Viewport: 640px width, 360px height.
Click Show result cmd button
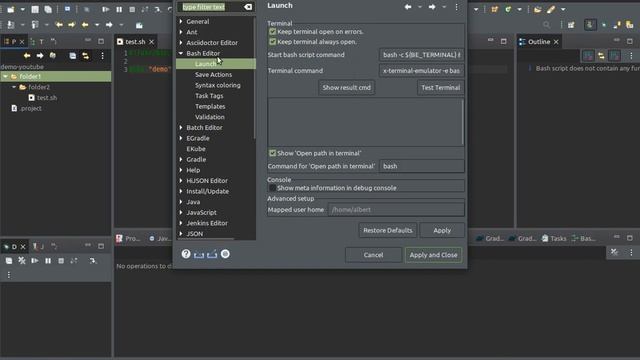(347, 87)
